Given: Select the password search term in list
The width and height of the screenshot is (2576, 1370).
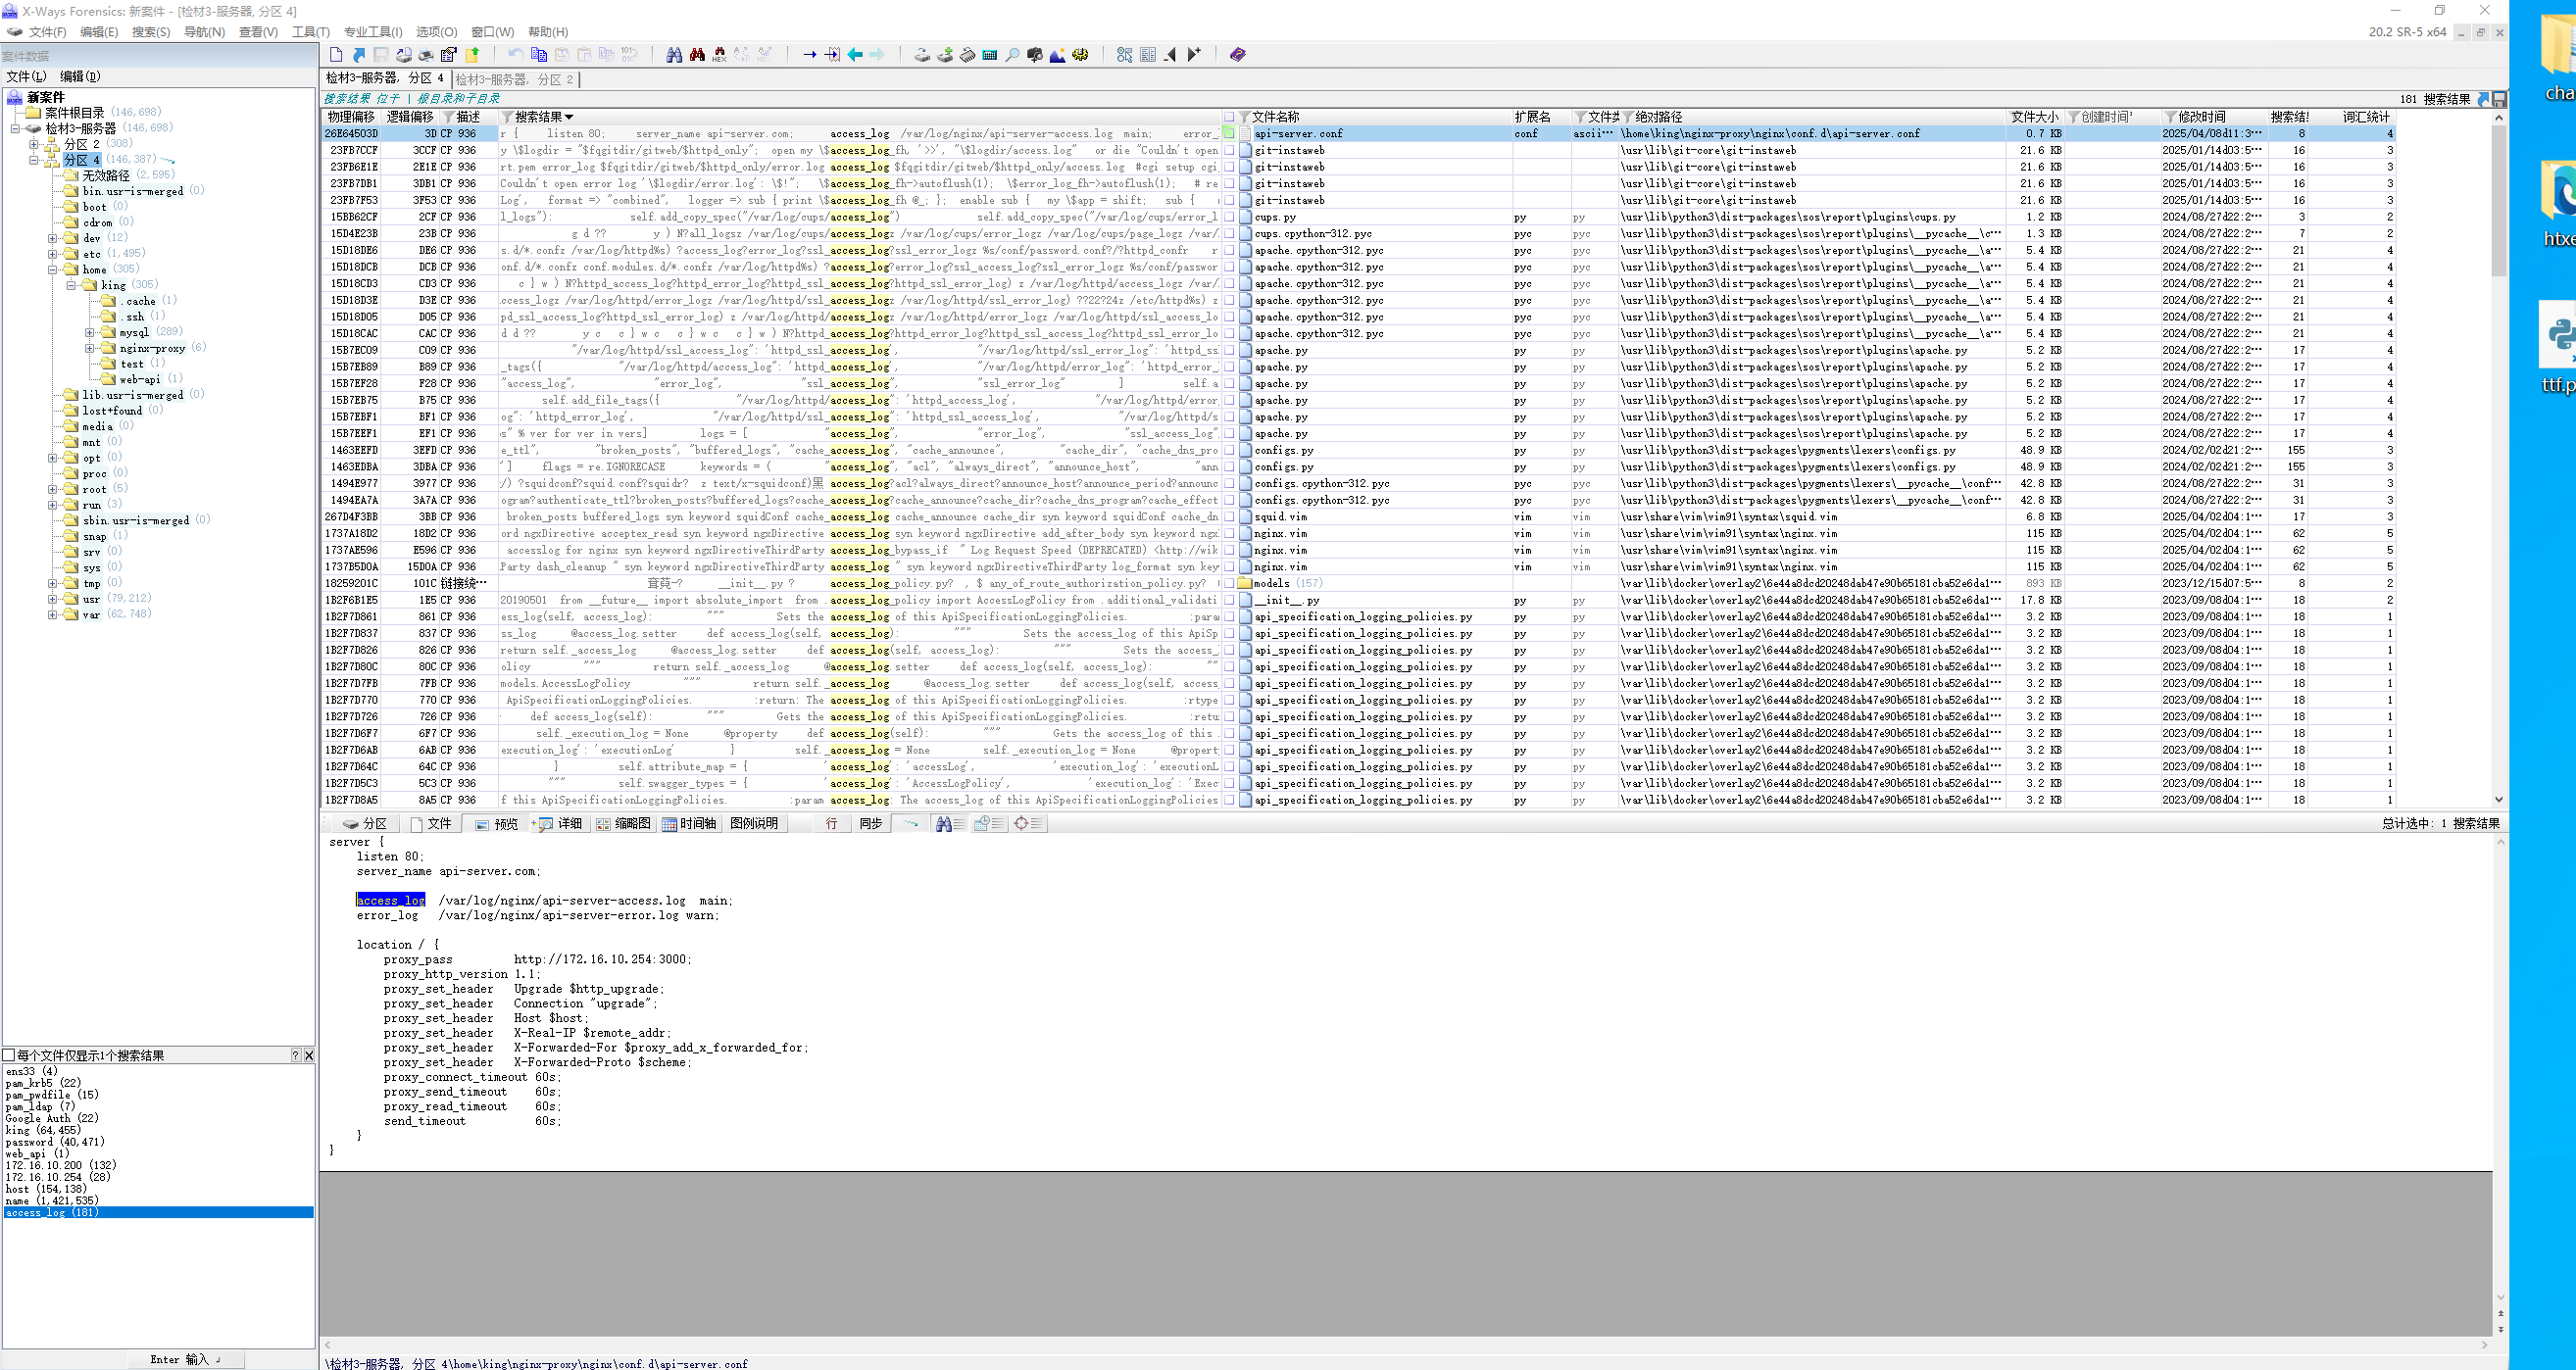Looking at the screenshot, I should pos(29,1142).
